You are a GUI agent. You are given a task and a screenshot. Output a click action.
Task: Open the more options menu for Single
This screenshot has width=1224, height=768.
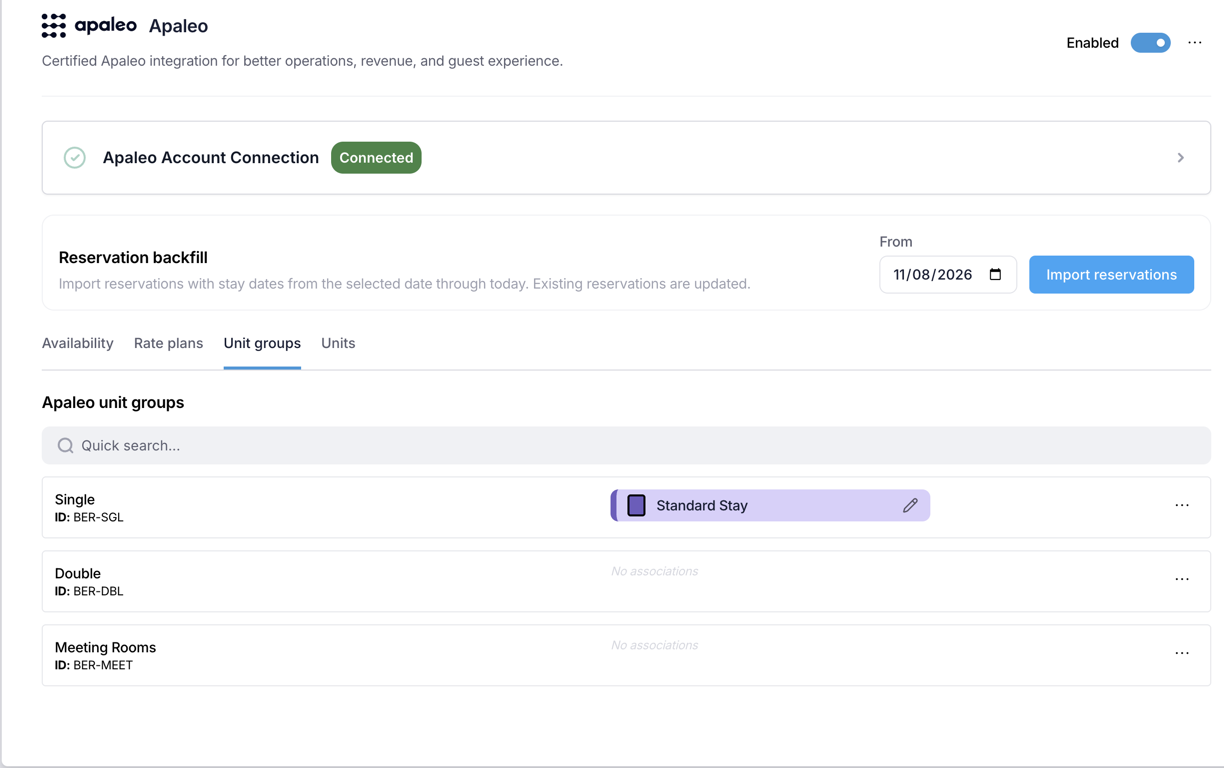[x=1182, y=506]
